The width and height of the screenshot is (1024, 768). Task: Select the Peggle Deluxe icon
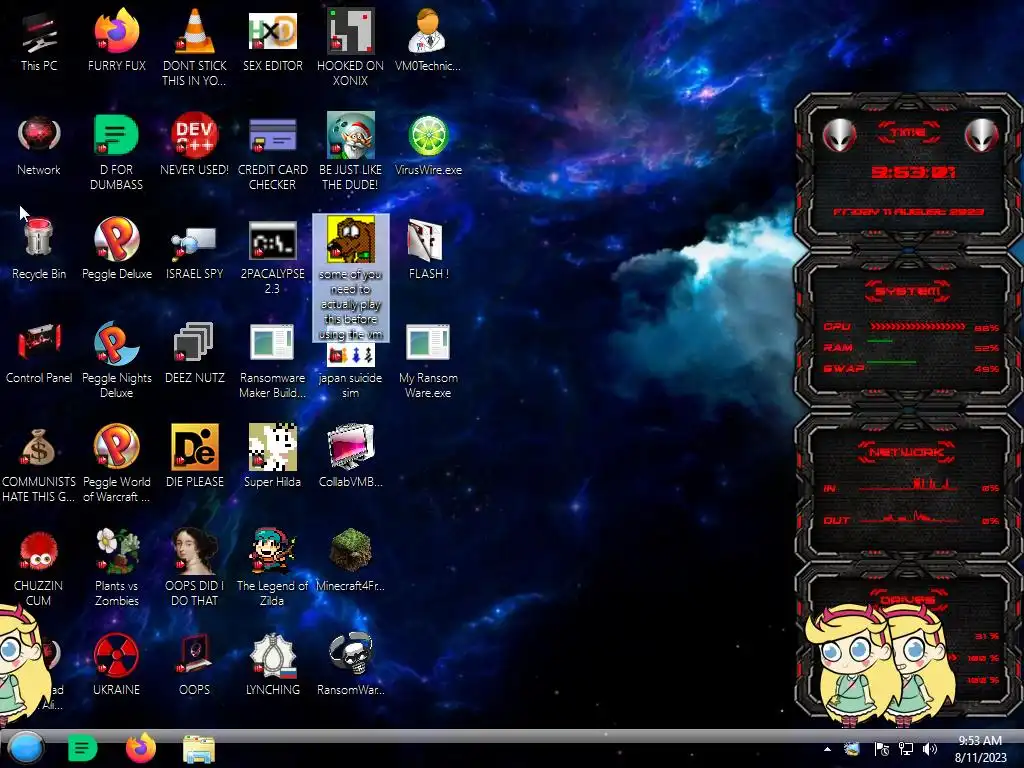click(116, 239)
